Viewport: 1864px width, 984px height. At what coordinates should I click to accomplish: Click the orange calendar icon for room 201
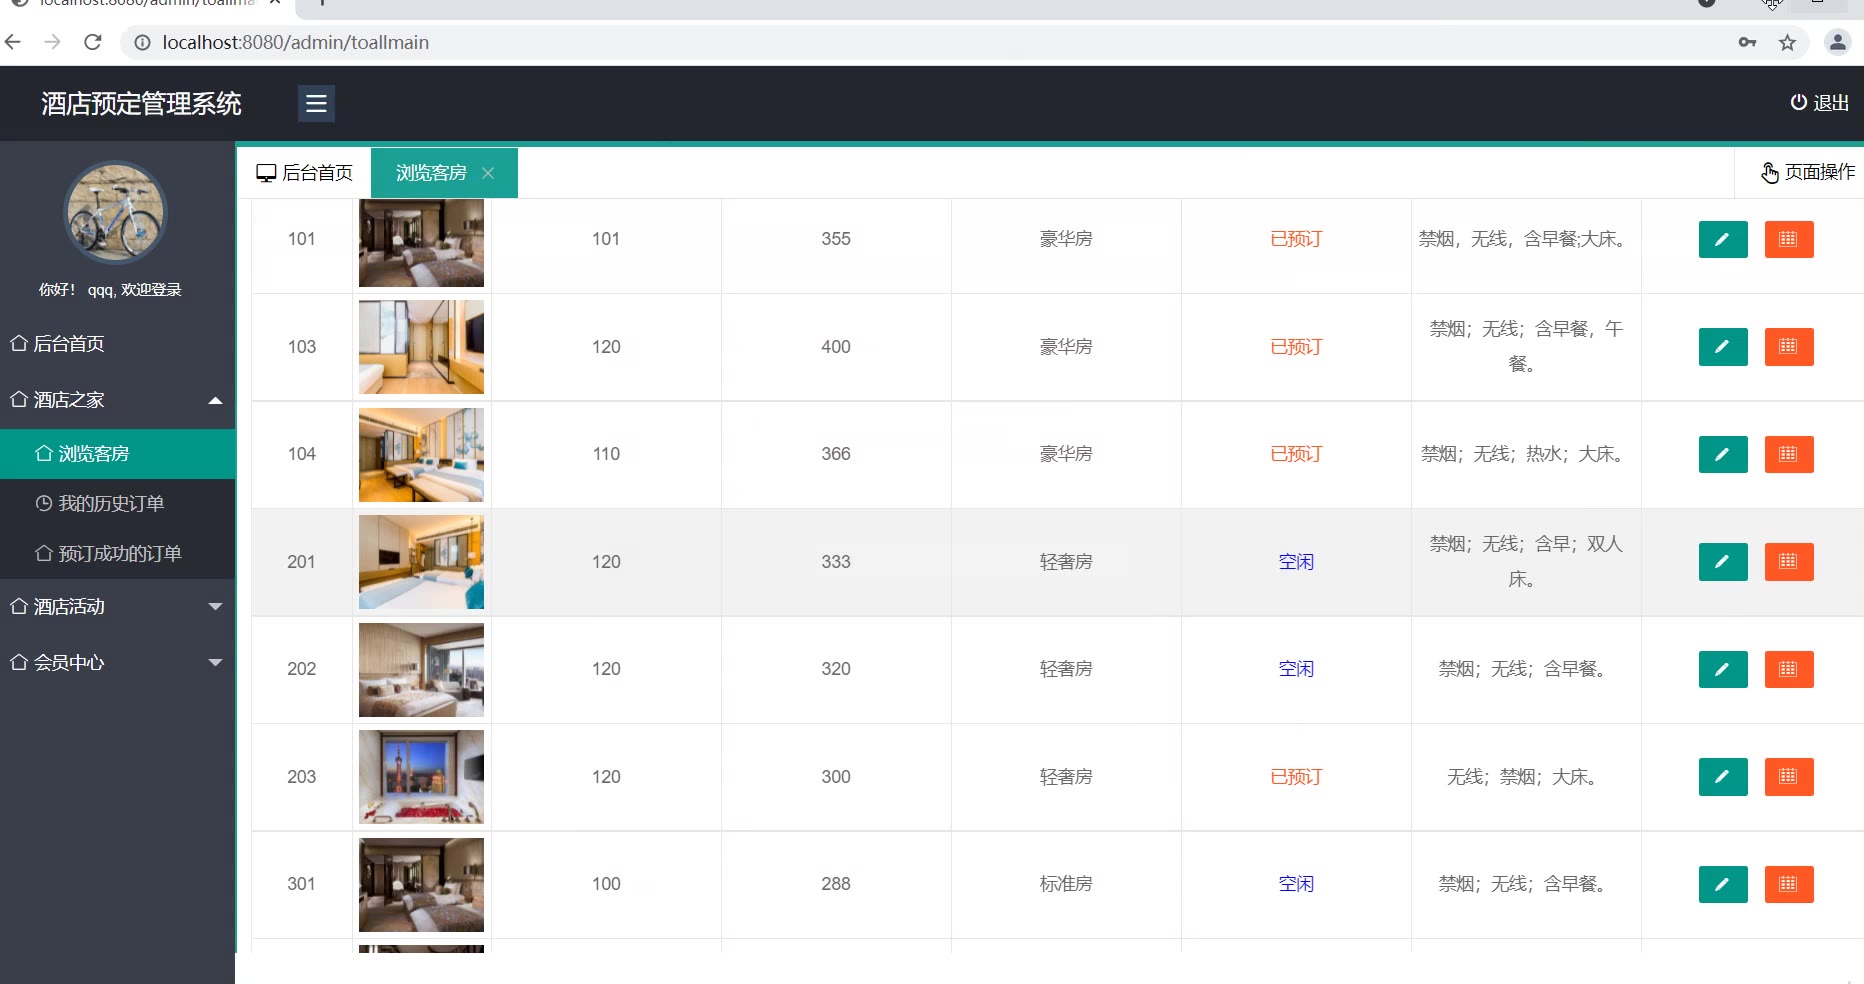(1788, 562)
